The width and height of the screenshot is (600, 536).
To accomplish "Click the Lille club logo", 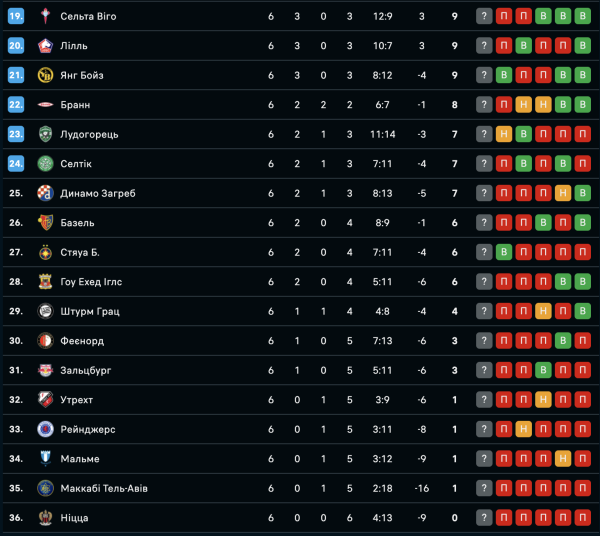I will click(45, 46).
